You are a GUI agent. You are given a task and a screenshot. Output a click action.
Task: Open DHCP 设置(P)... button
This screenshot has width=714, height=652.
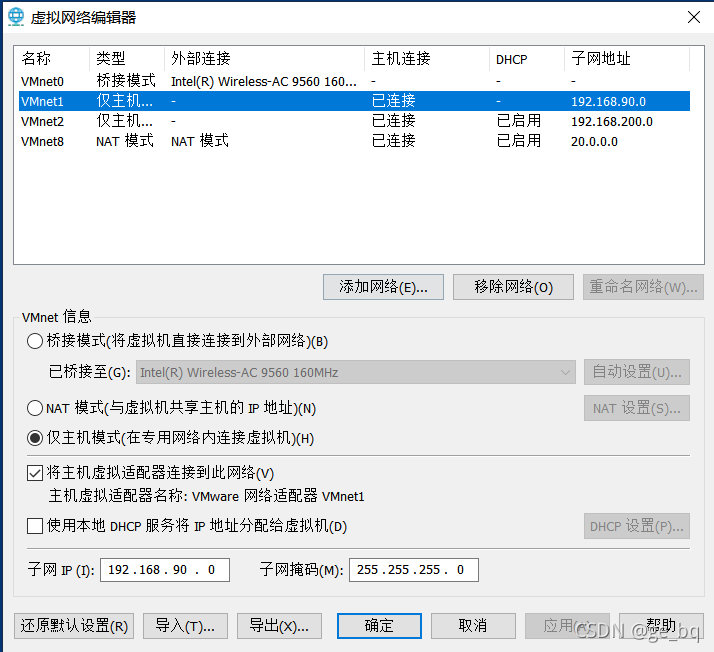tap(637, 526)
